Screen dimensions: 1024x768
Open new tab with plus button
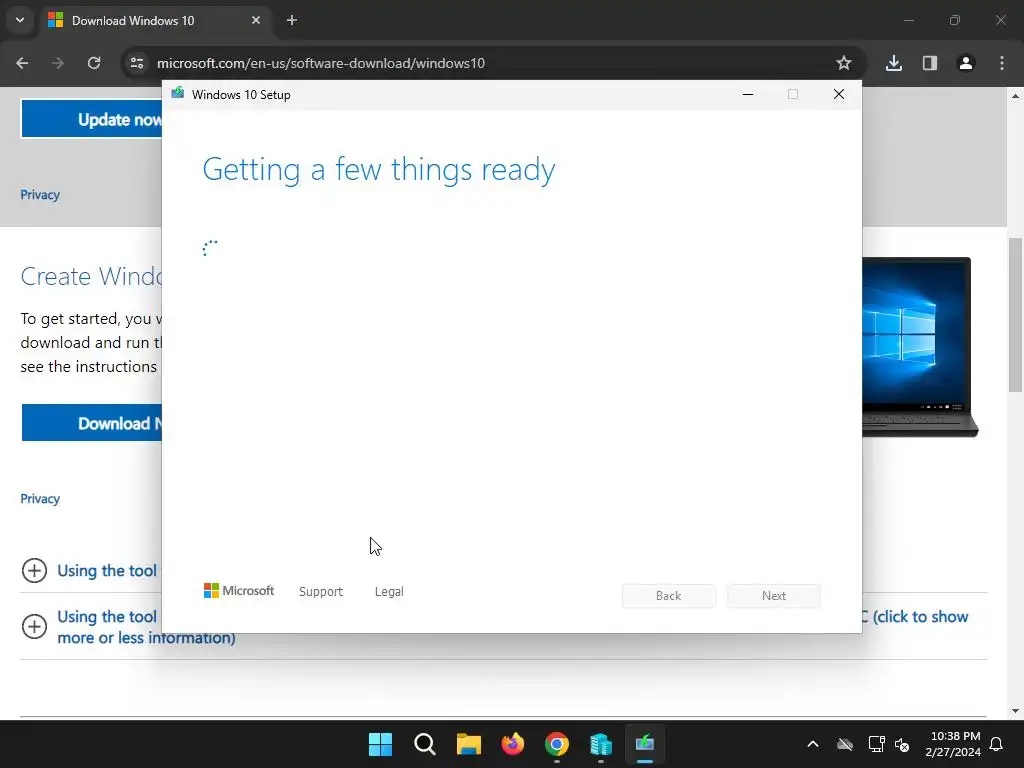(292, 20)
